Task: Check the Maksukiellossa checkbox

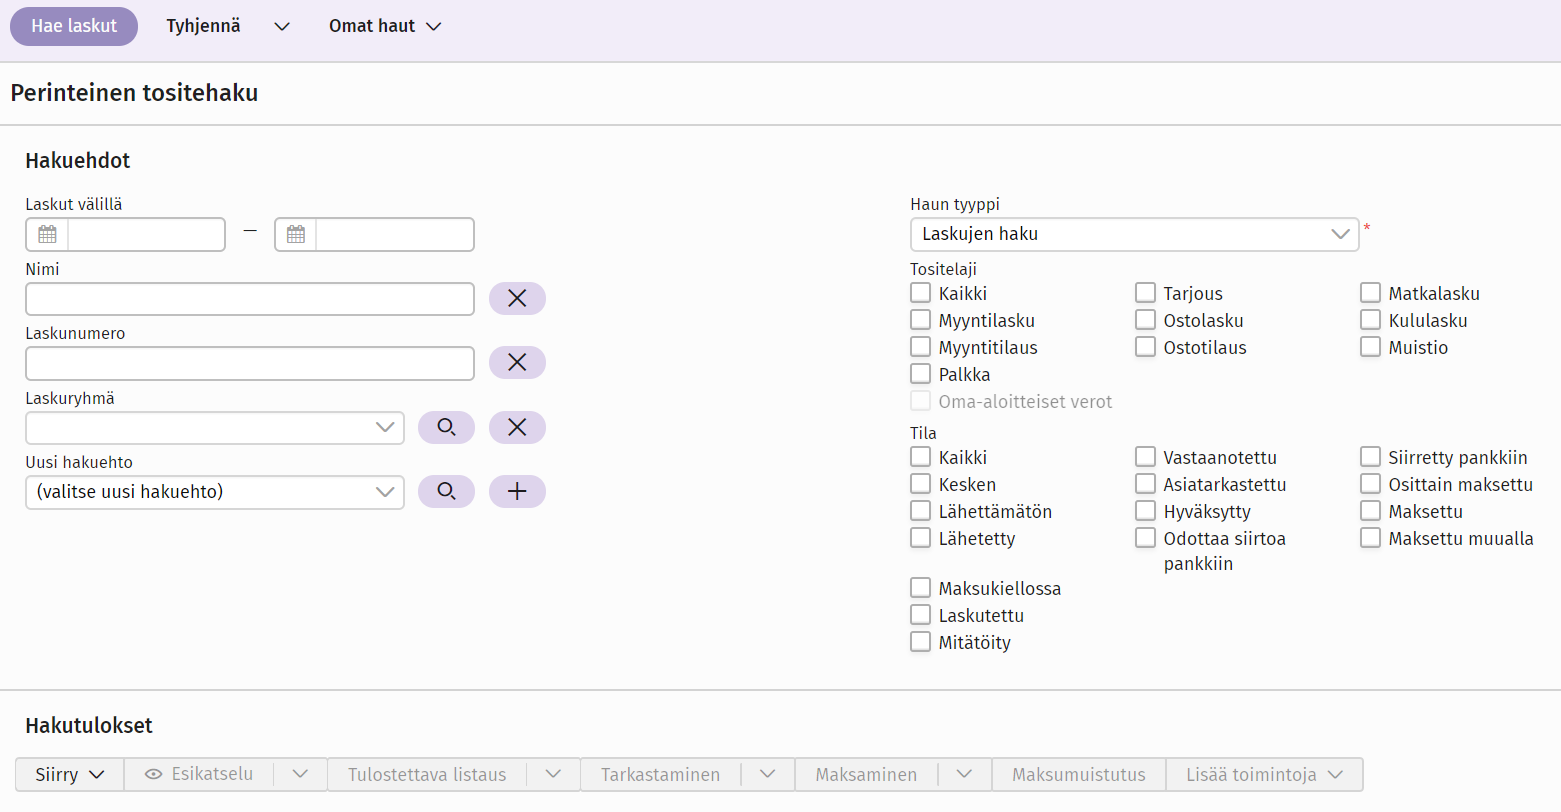Action: [921, 588]
